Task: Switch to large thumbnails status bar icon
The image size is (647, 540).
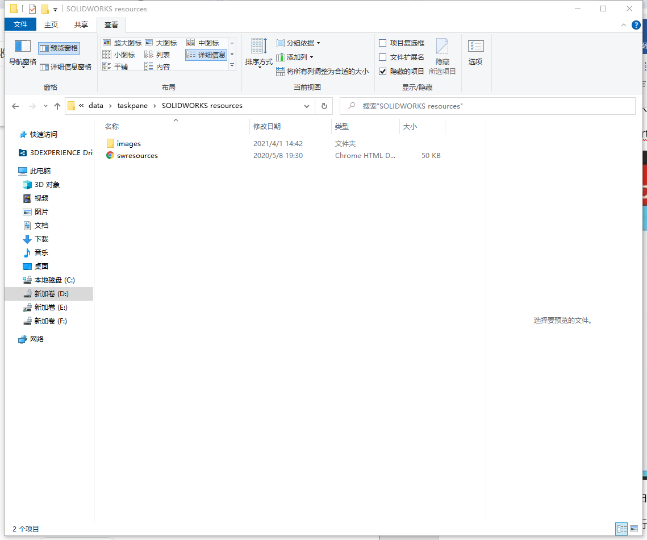Action: [x=634, y=528]
